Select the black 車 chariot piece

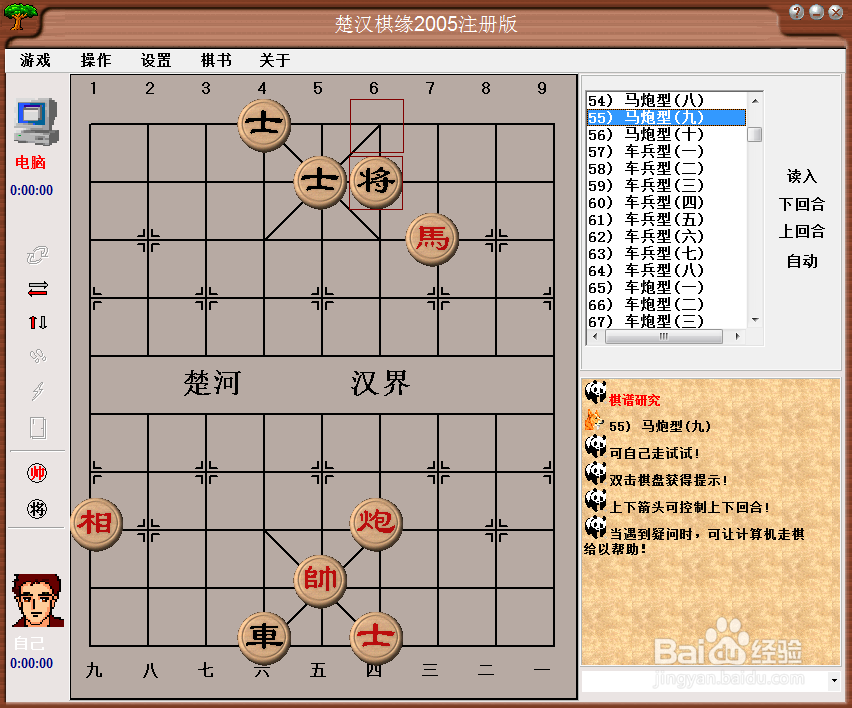click(264, 638)
